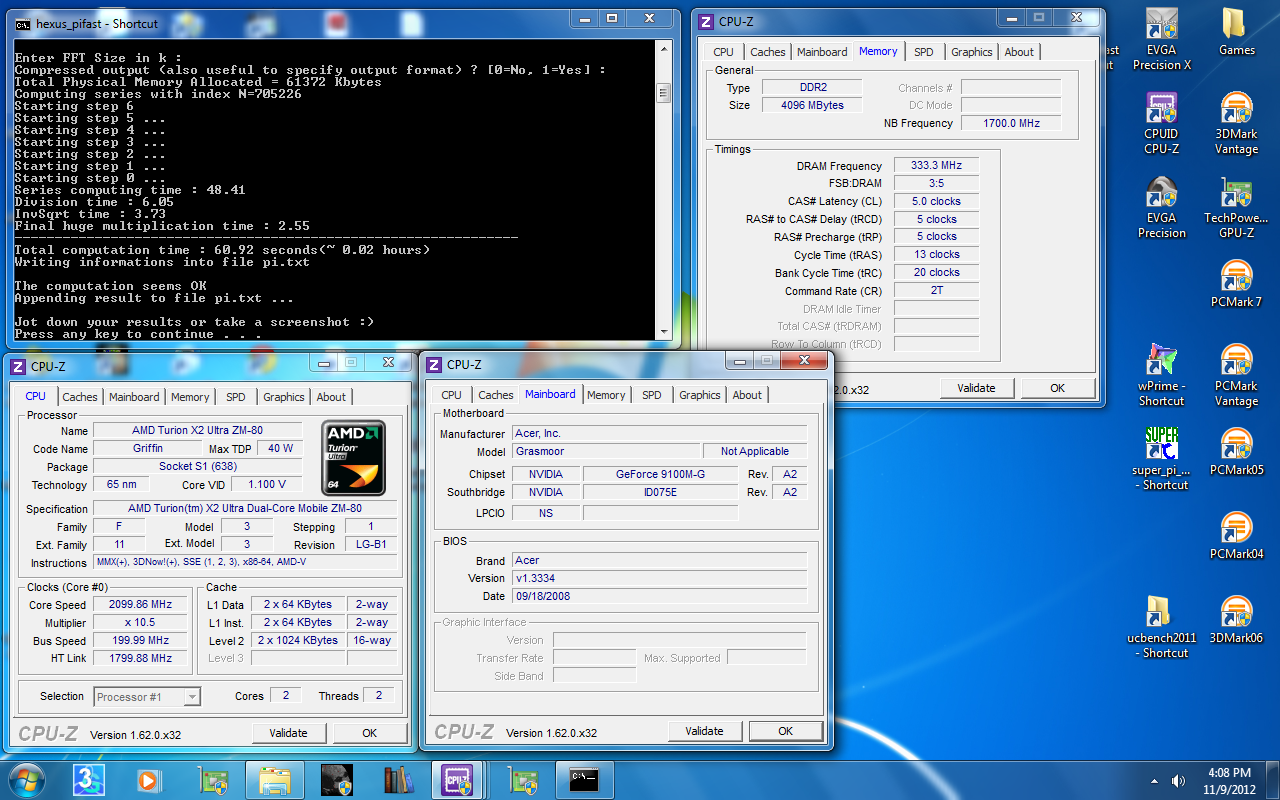
Task: Click CAS# Latency value 5.0 clocks
Action: (936, 202)
